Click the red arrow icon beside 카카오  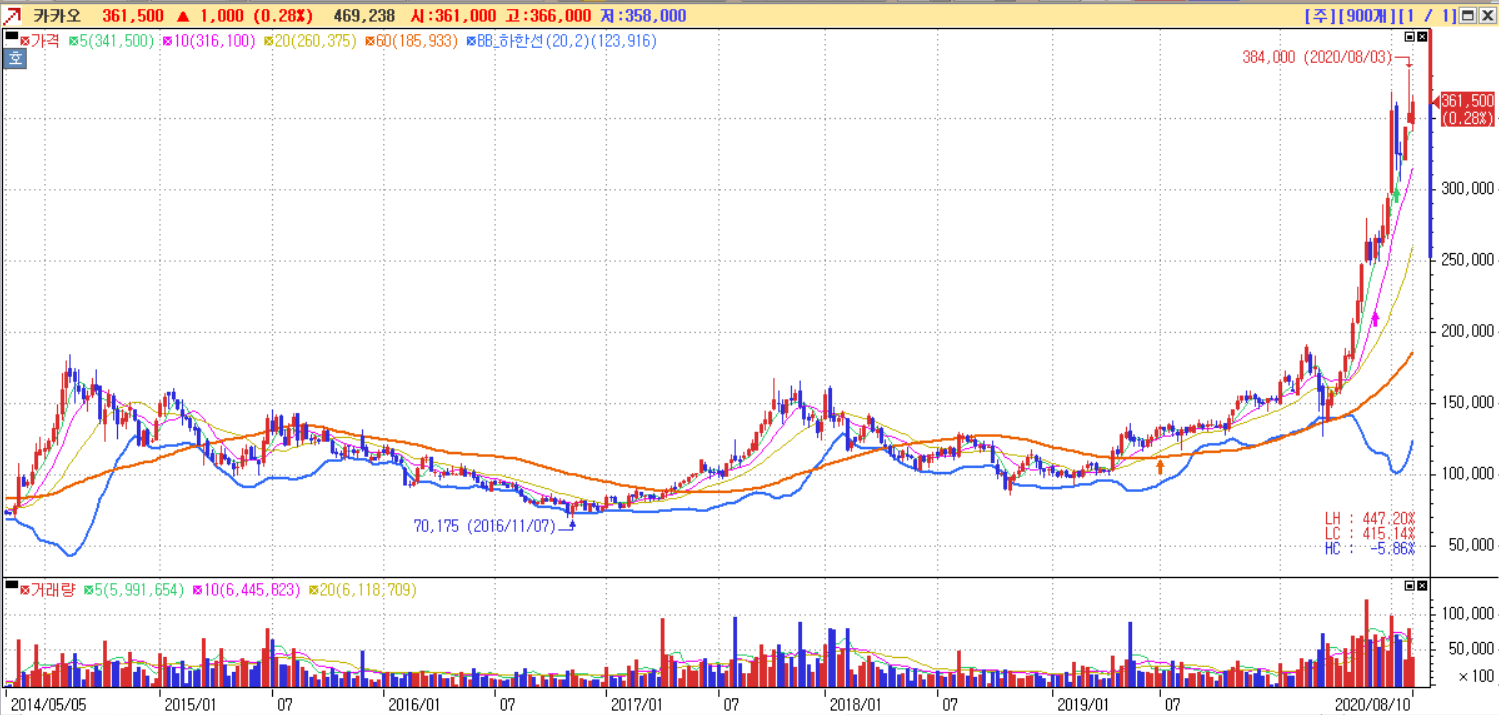coord(14,16)
